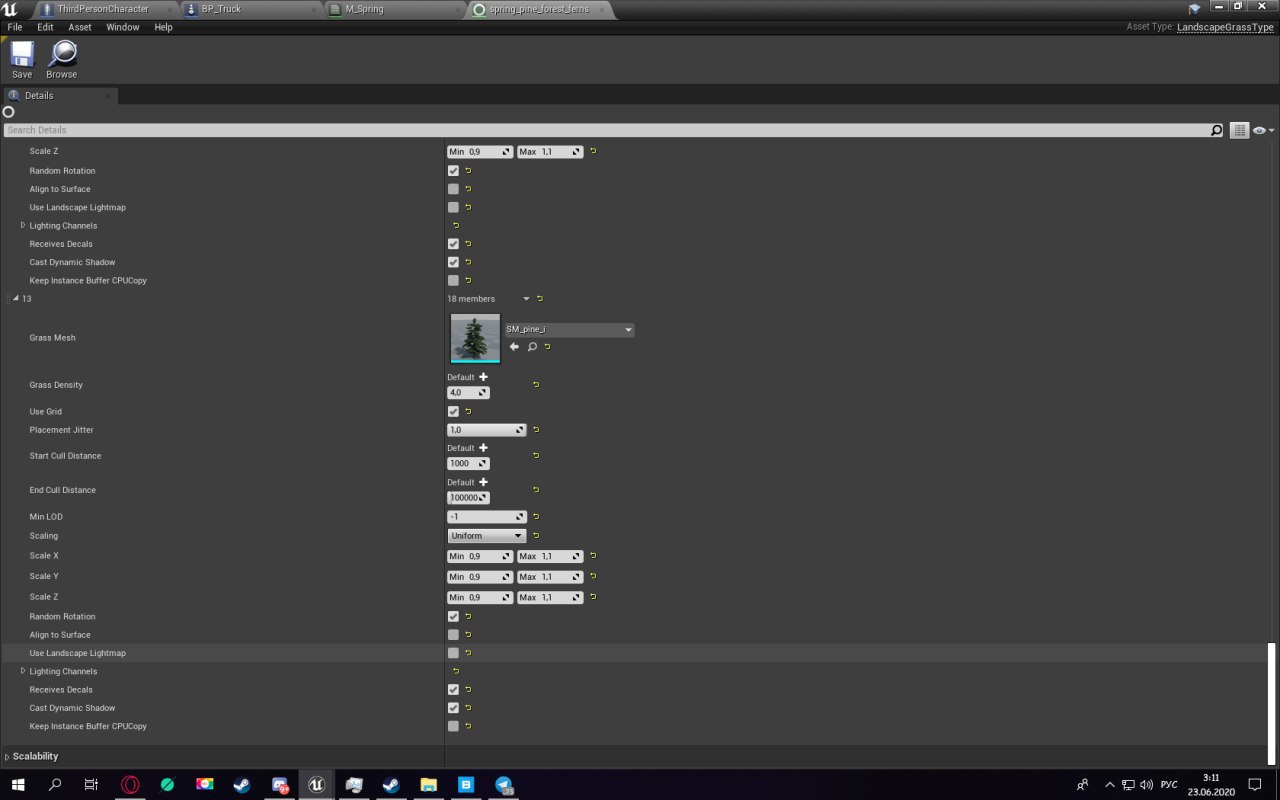Viewport: 1280px width, 800px height.
Task: Disable Cast Dynamic Shadow for element 13
Action: point(453,708)
